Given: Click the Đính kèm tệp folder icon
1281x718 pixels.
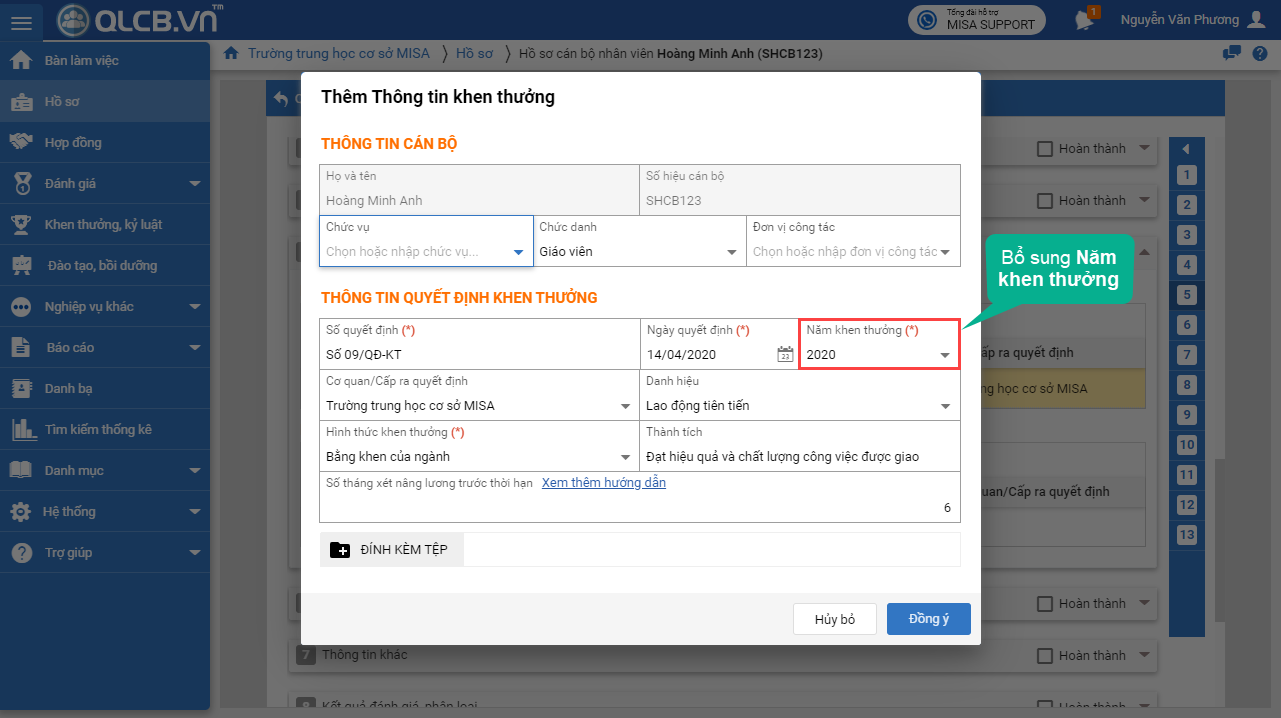Looking at the screenshot, I should (x=340, y=550).
